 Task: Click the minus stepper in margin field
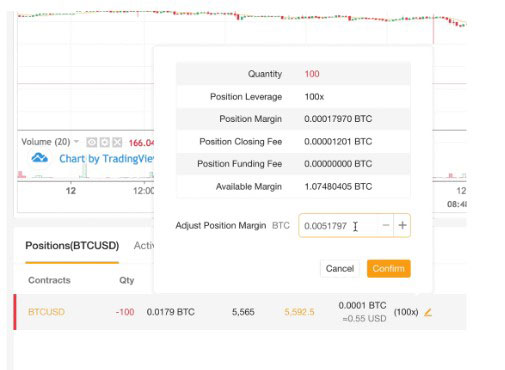(x=386, y=225)
